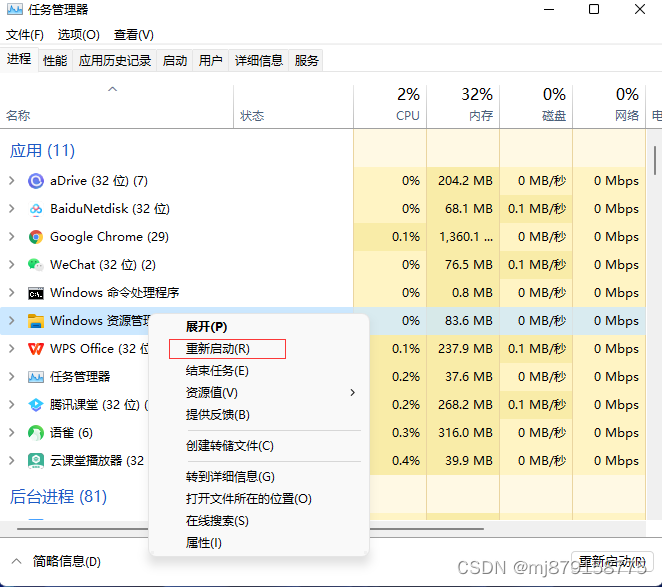
Task: Expand the Google Chrome process group
Action: [x=12, y=236]
